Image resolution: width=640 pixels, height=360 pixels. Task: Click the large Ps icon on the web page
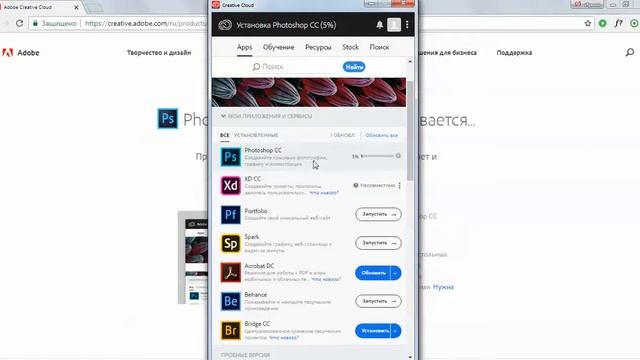click(x=168, y=118)
